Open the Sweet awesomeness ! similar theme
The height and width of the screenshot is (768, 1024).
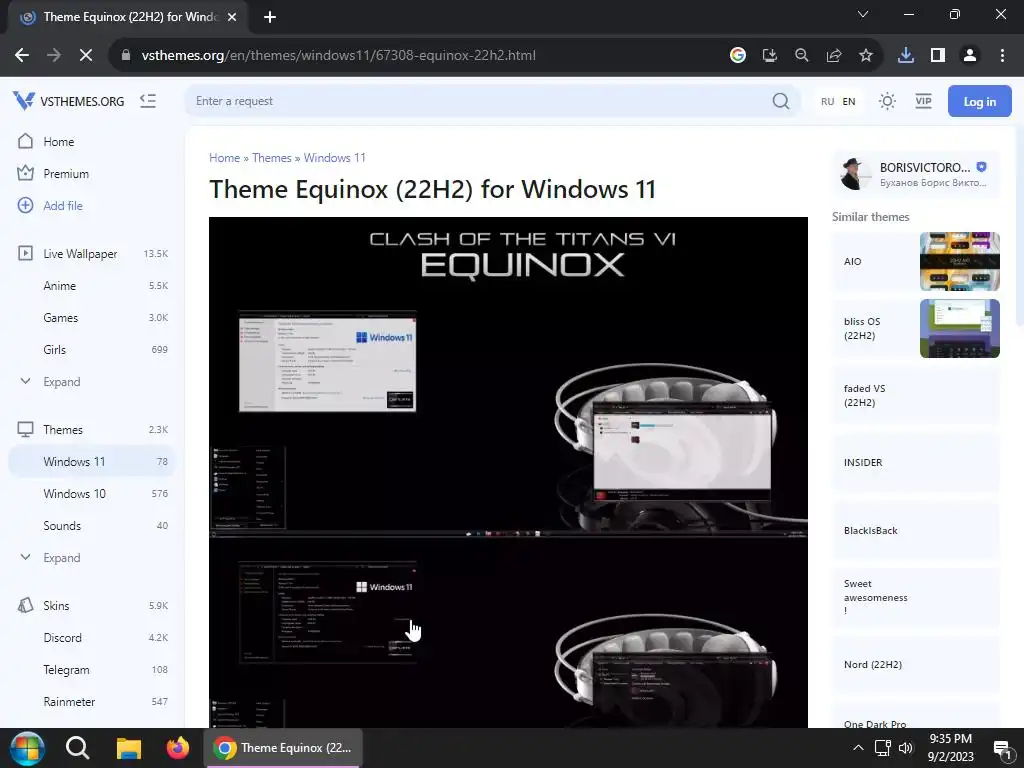(x=916, y=598)
